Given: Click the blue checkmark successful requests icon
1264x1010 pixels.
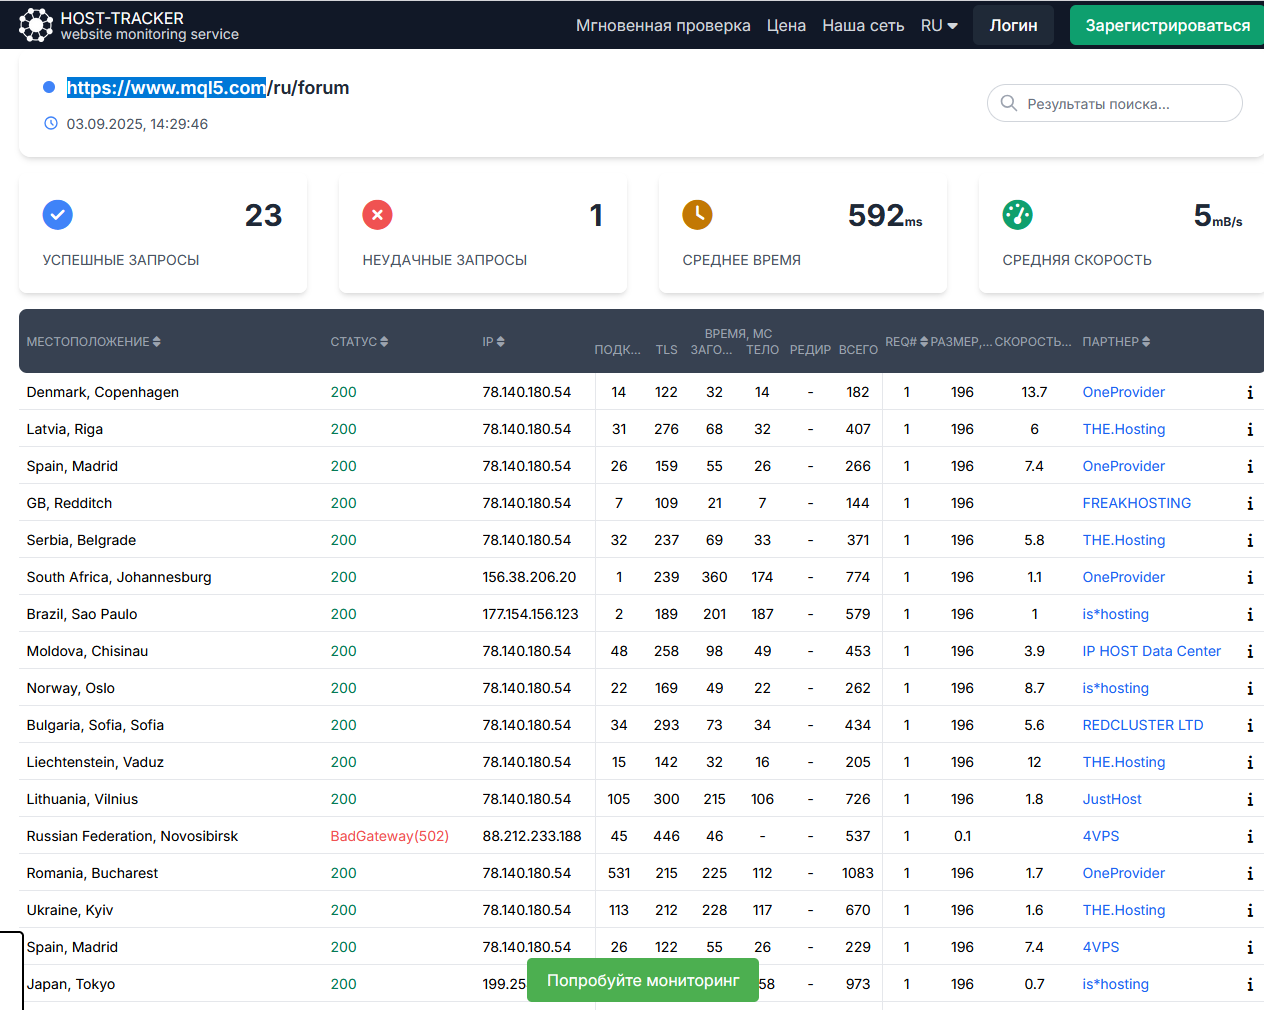Looking at the screenshot, I should 57,214.
